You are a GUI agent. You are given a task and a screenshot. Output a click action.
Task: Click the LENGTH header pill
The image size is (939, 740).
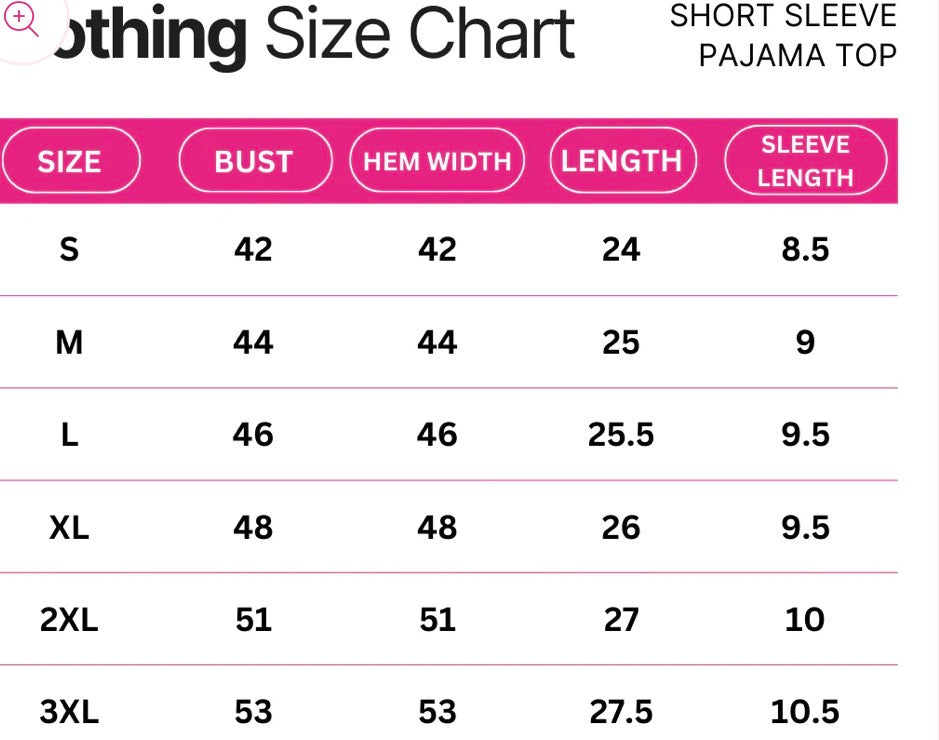(621, 160)
